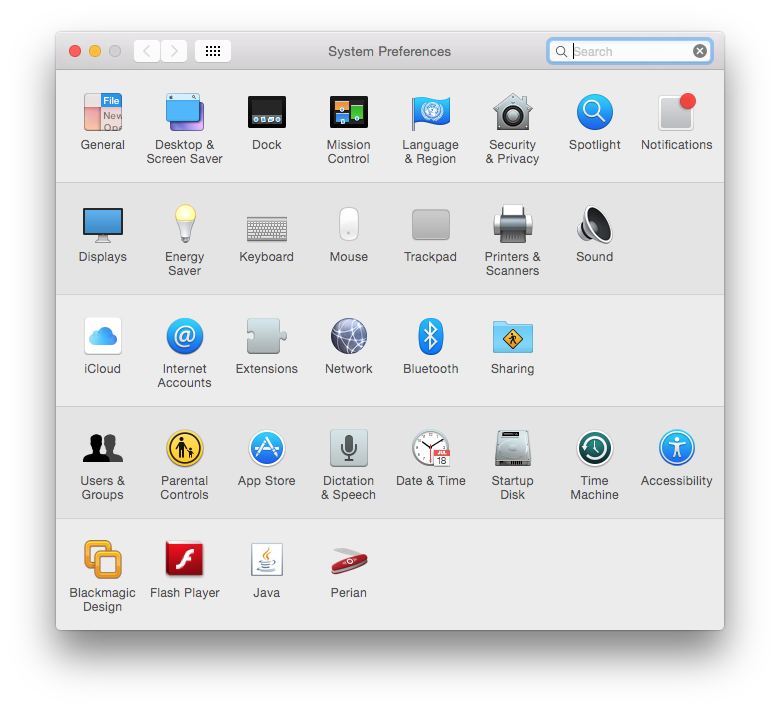The height and width of the screenshot is (710, 780).
Task: Click the Forward navigation arrow
Action: 174,51
